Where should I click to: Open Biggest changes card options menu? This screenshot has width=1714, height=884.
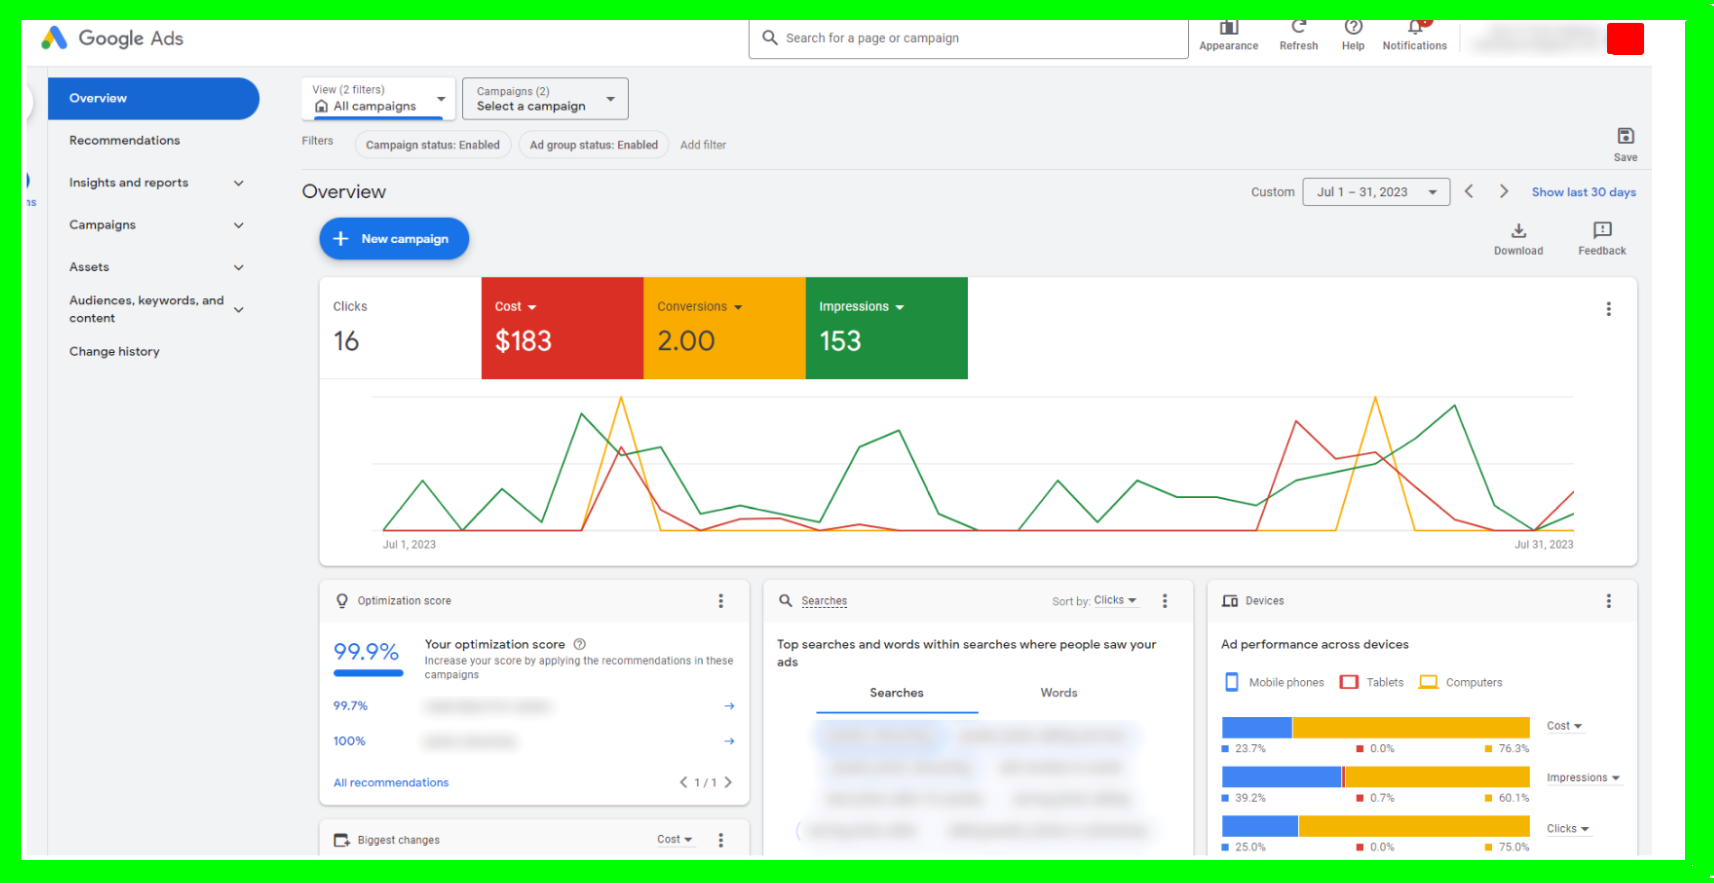(x=720, y=840)
